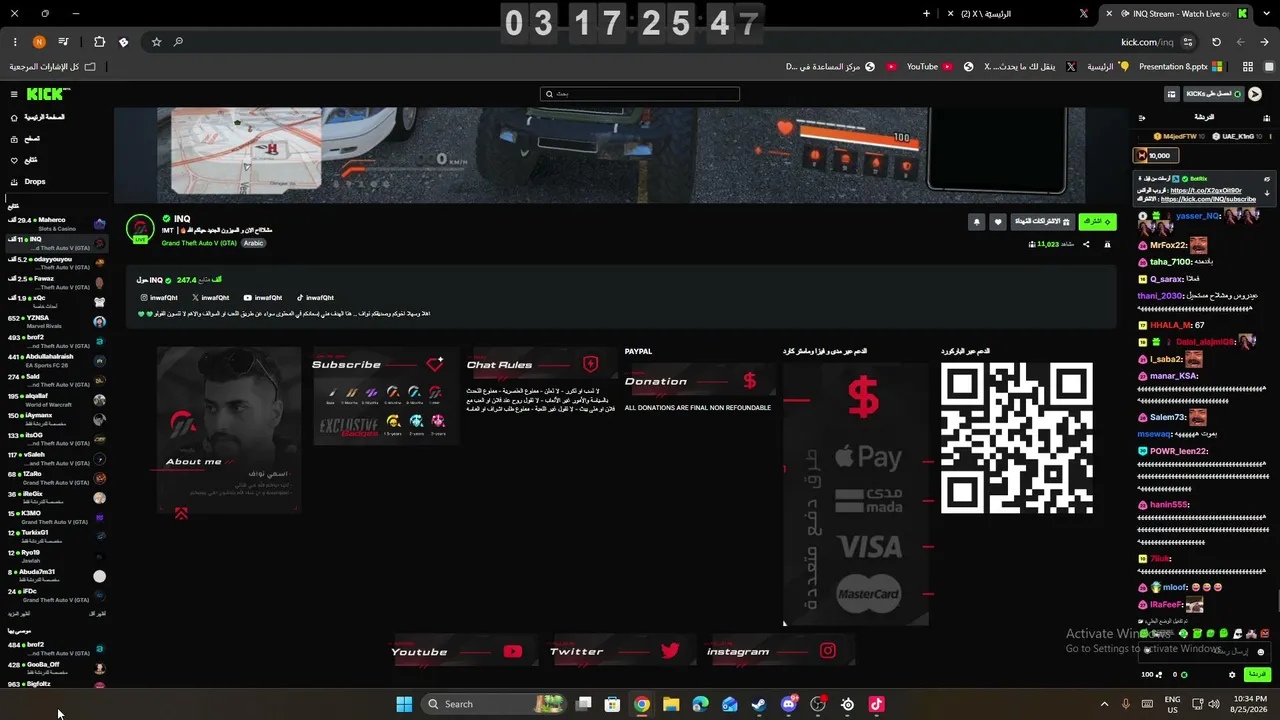Open Discord from the taskbar
Viewport: 1280px width, 720px height.
click(x=789, y=704)
